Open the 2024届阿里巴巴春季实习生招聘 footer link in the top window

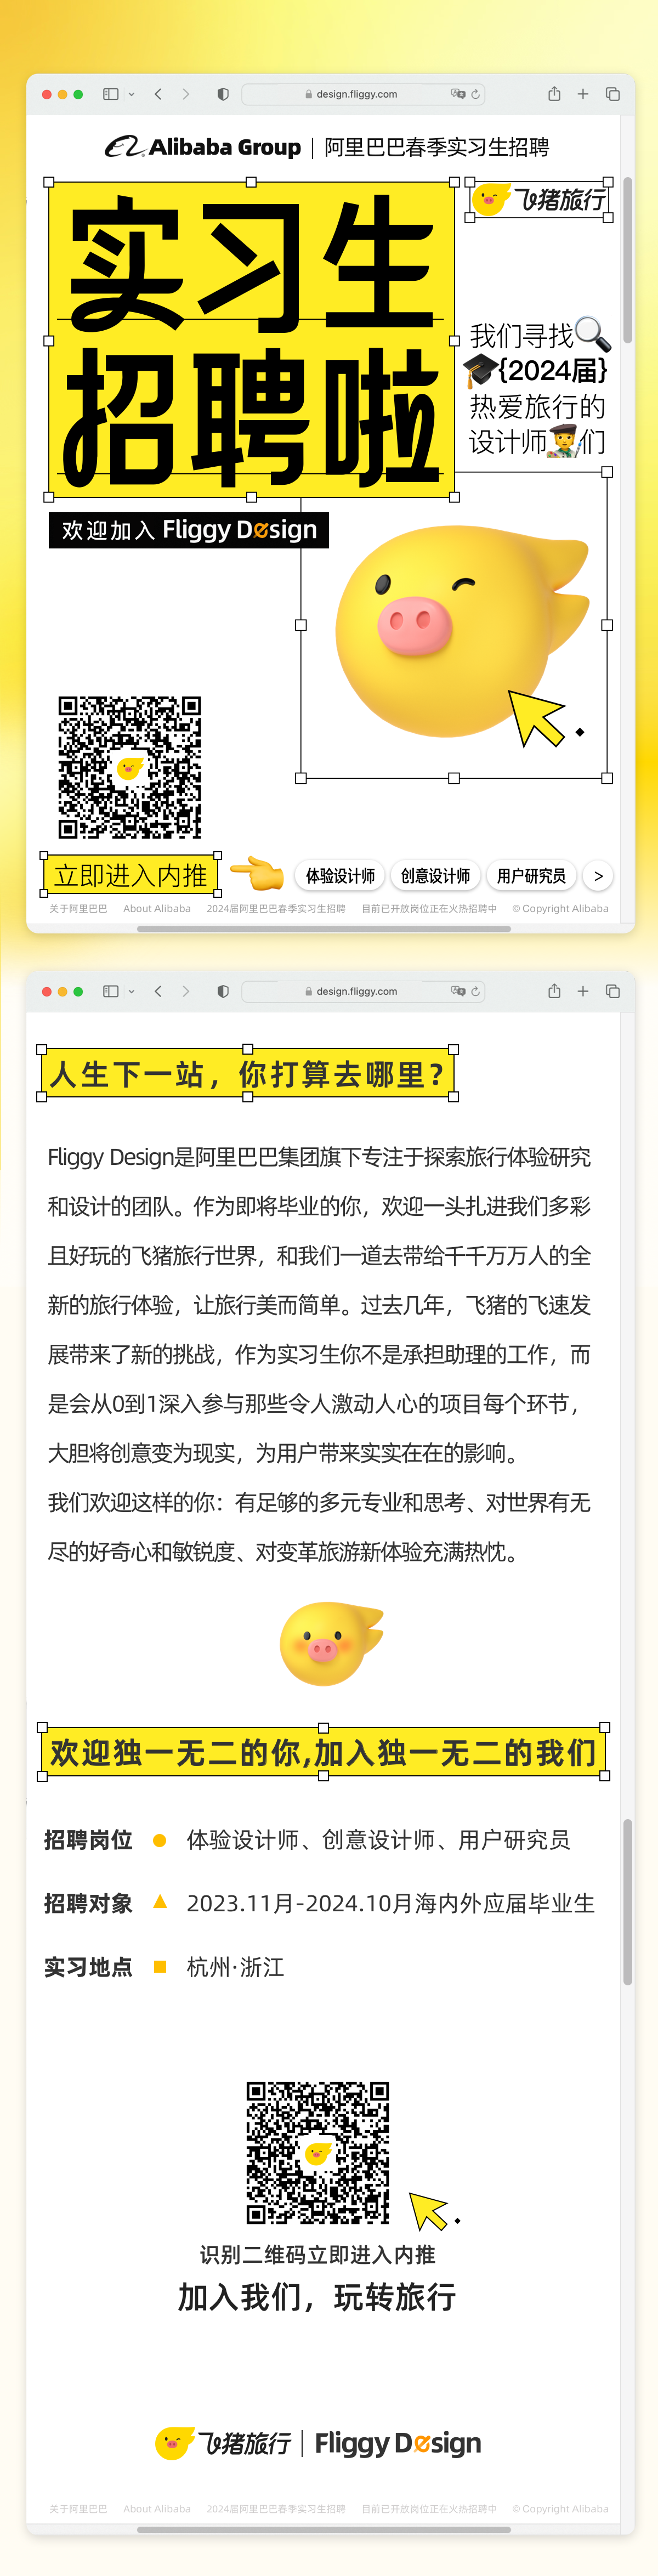276,909
